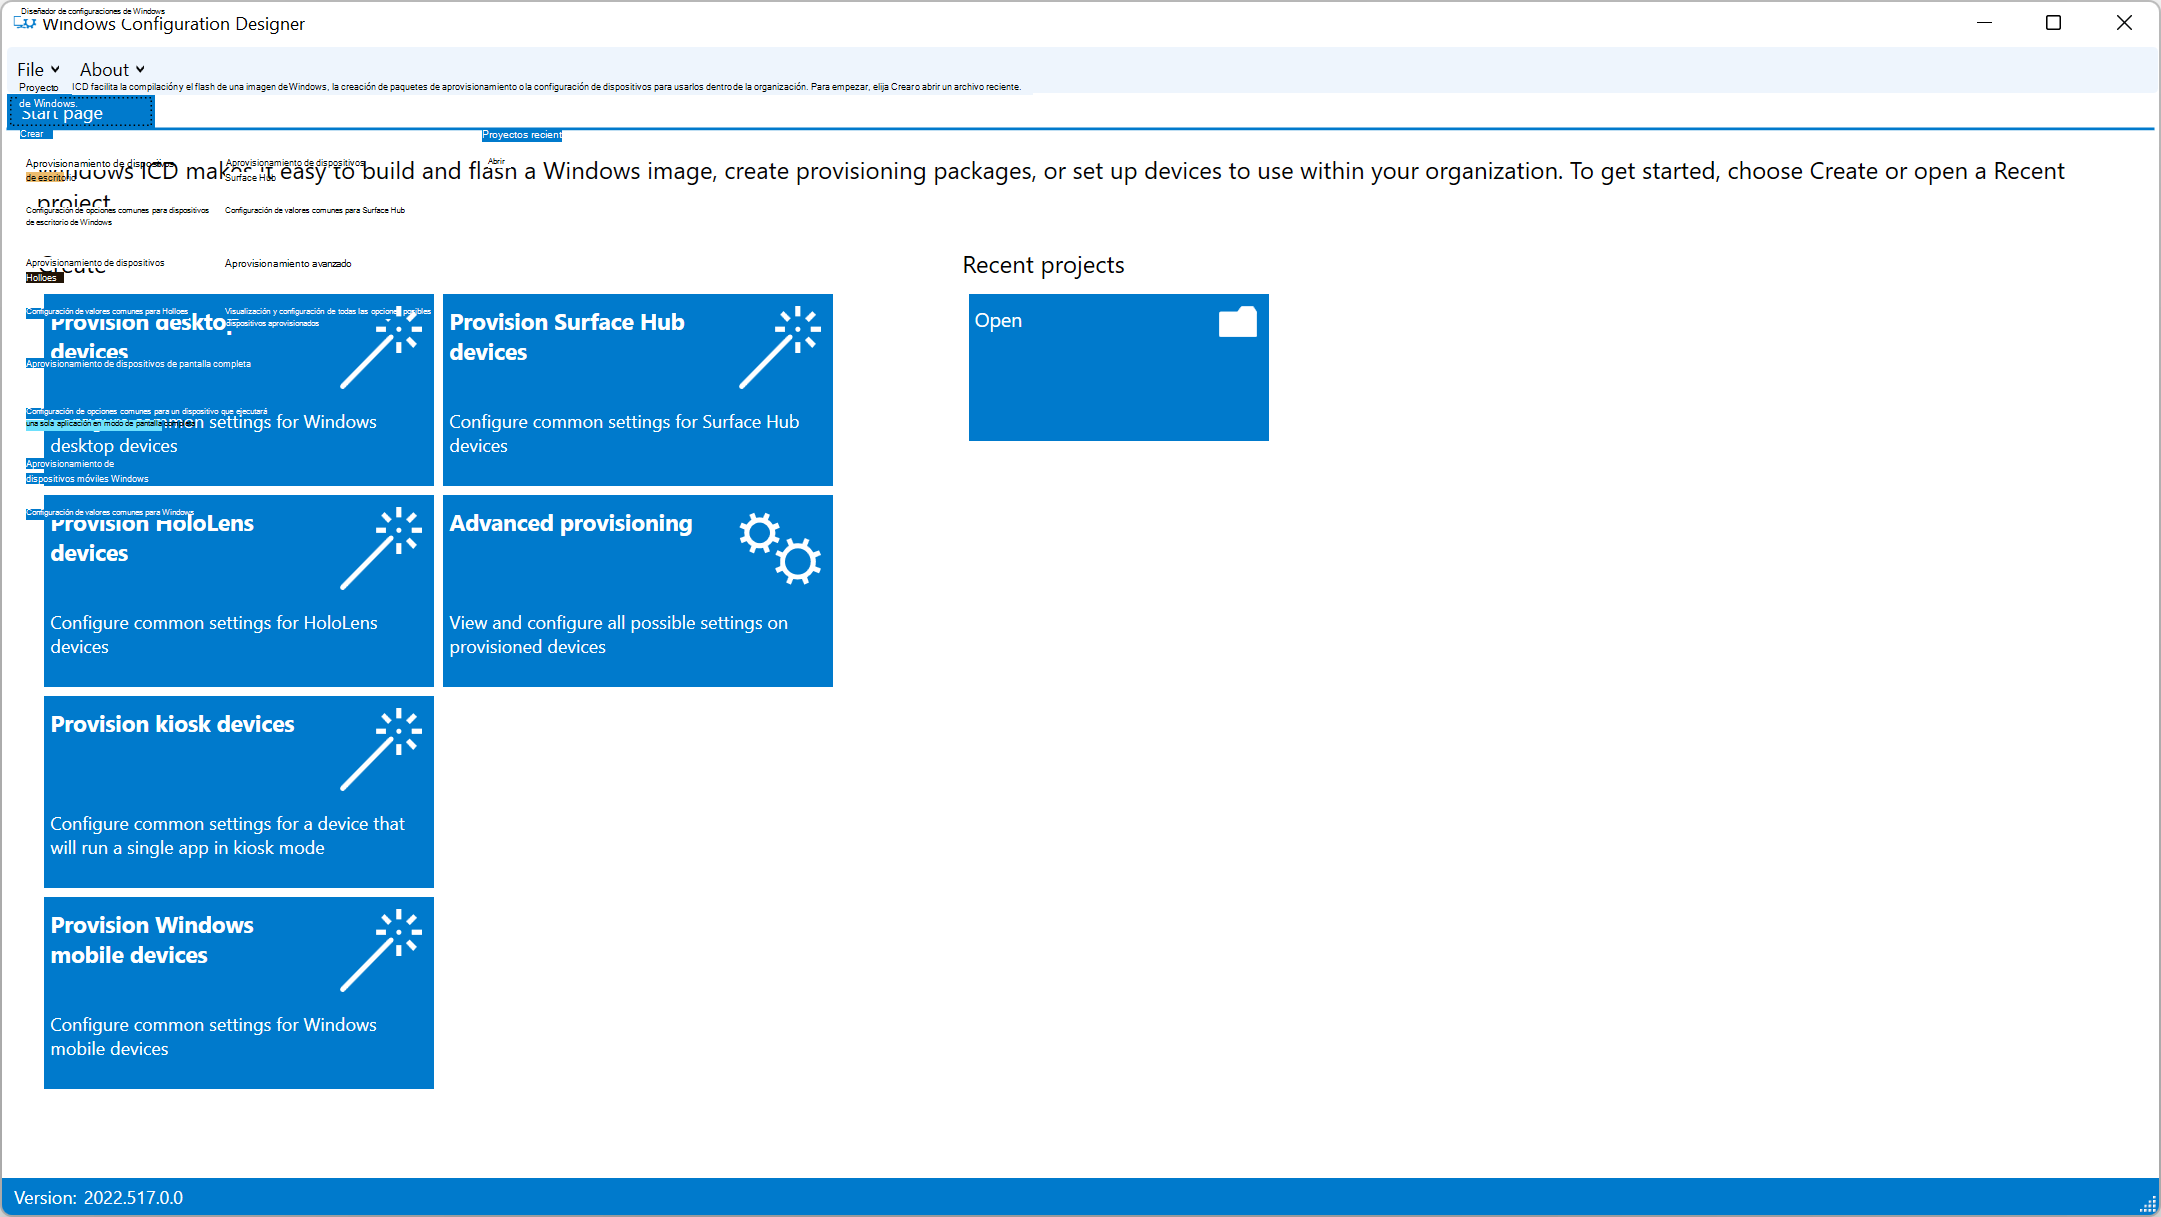Click the Provision Windows mobile devices icon

237,996
